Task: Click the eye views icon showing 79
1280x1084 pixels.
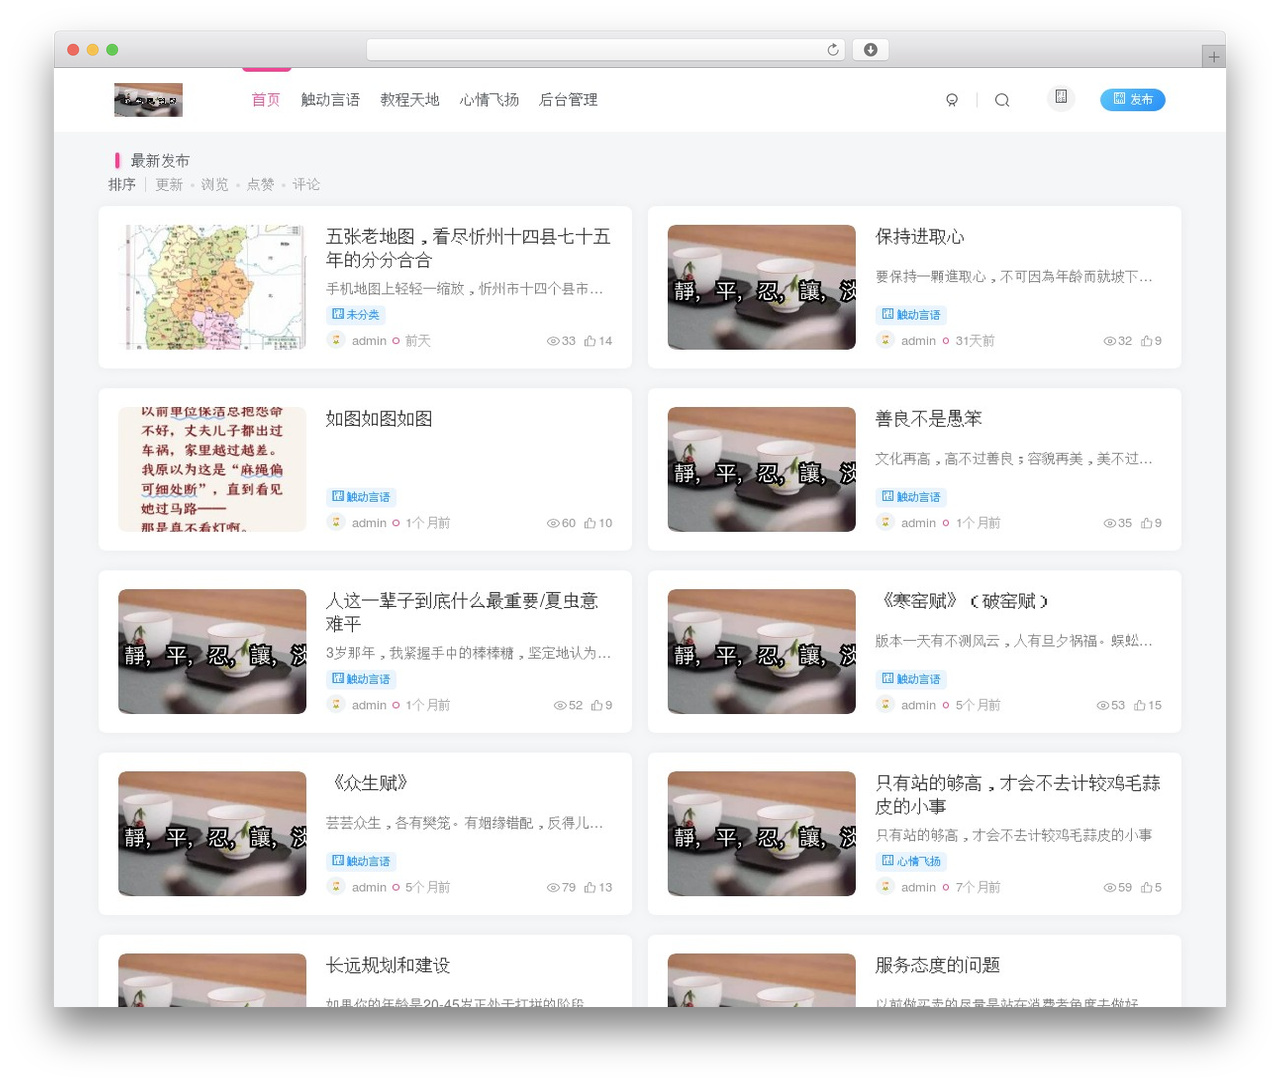Action: tap(553, 887)
